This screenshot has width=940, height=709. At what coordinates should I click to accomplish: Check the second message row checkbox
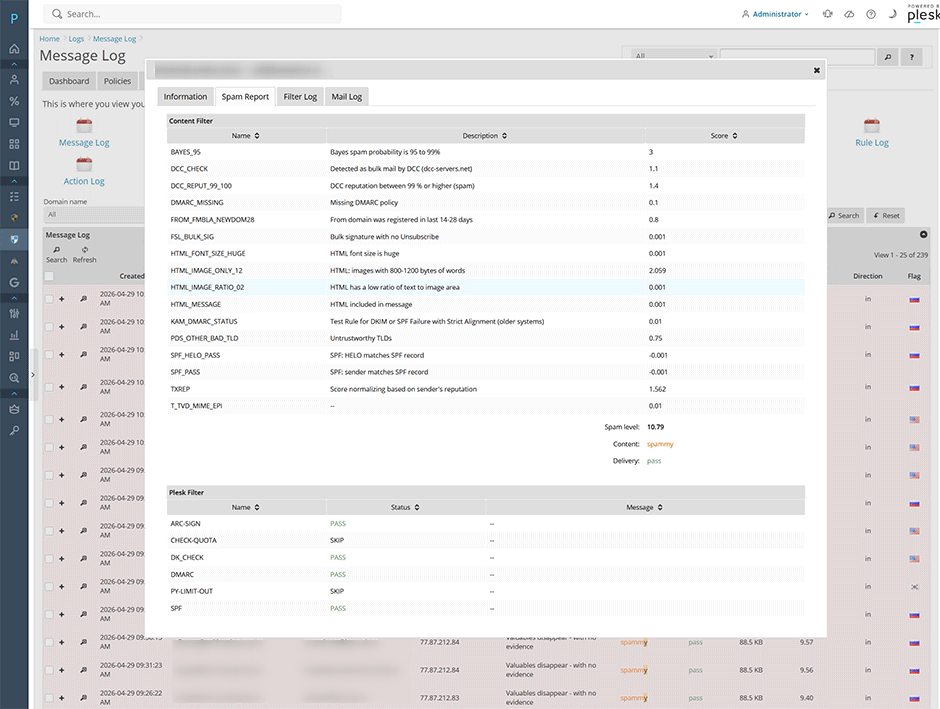click(x=49, y=327)
